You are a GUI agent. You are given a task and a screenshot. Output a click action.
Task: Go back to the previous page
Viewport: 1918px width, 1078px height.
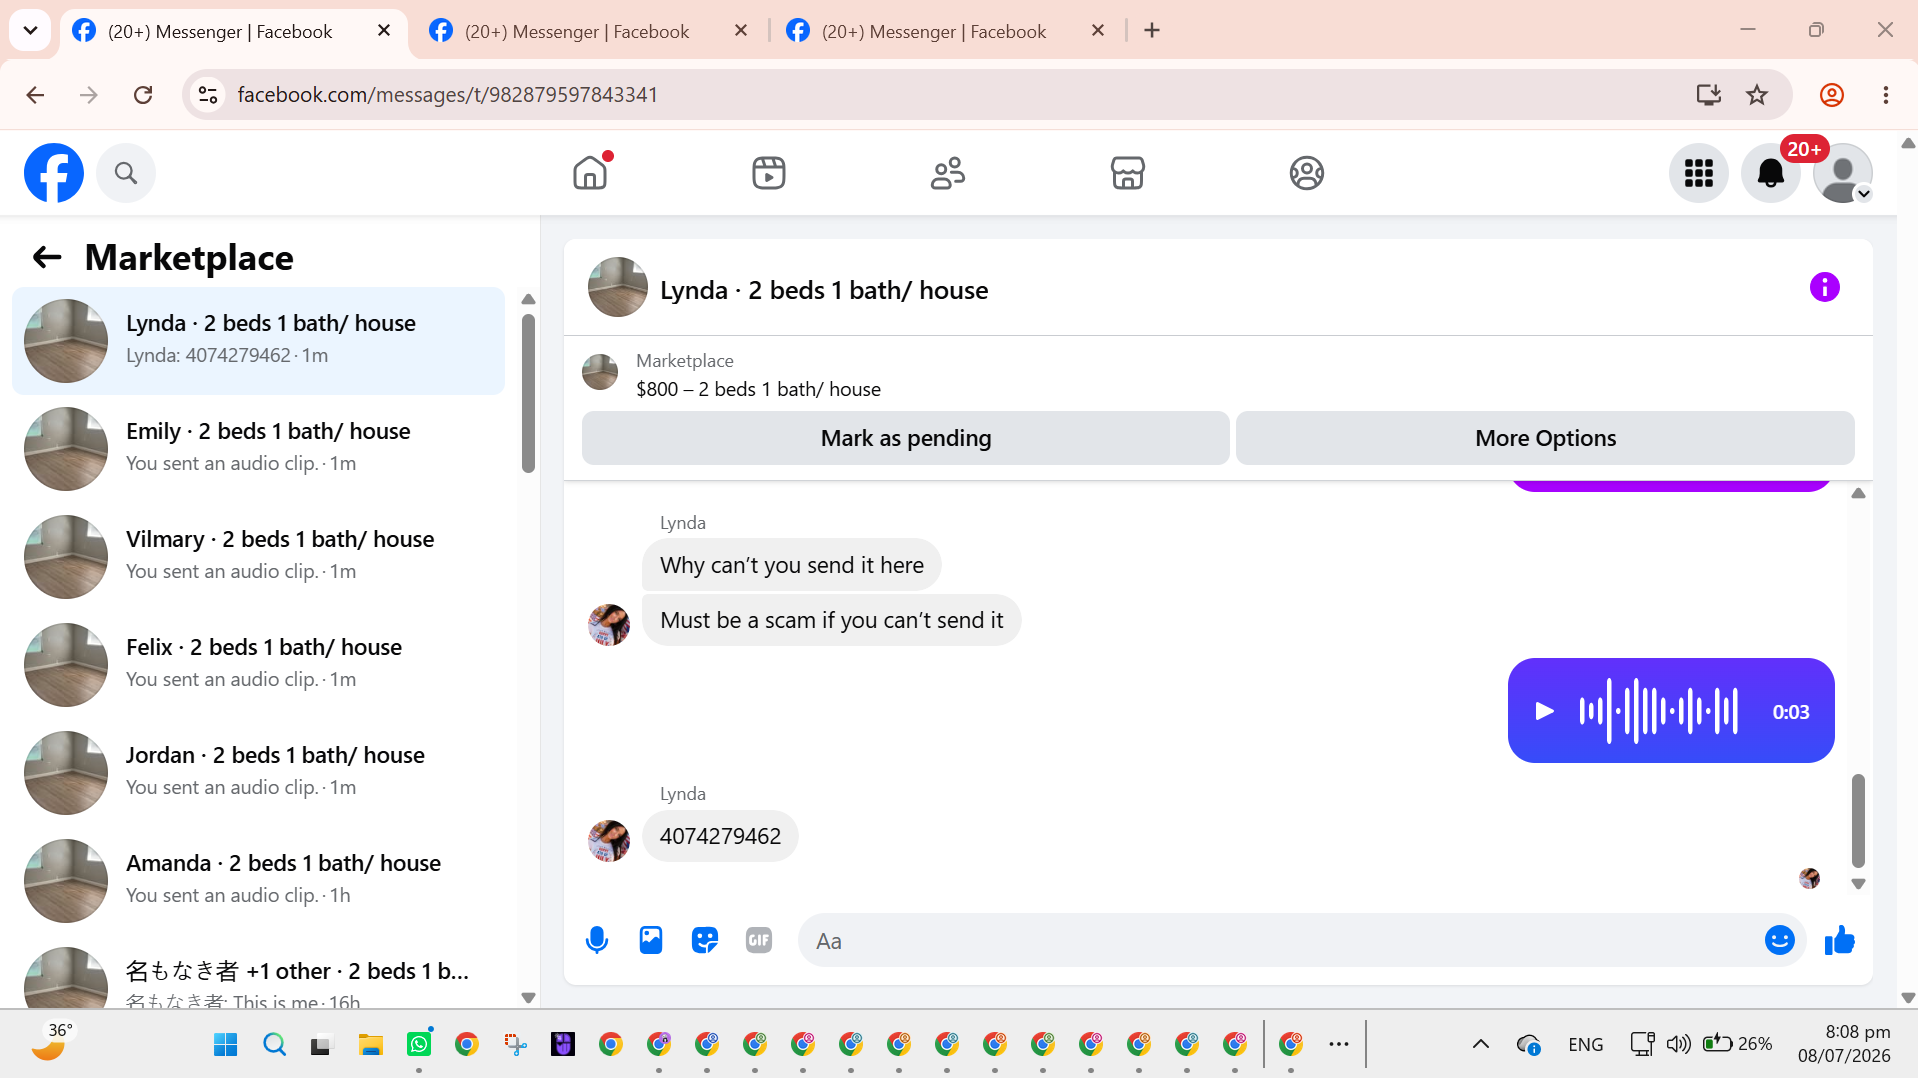coord(35,95)
